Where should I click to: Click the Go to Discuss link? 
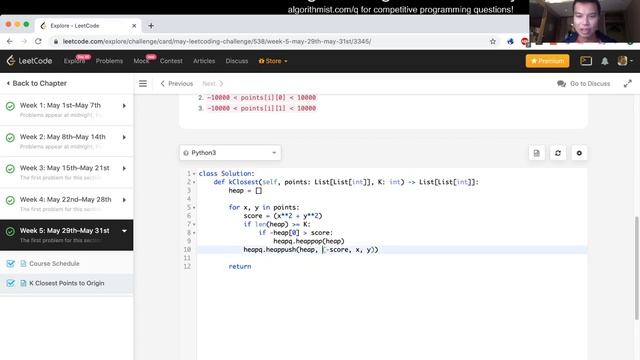pos(590,84)
